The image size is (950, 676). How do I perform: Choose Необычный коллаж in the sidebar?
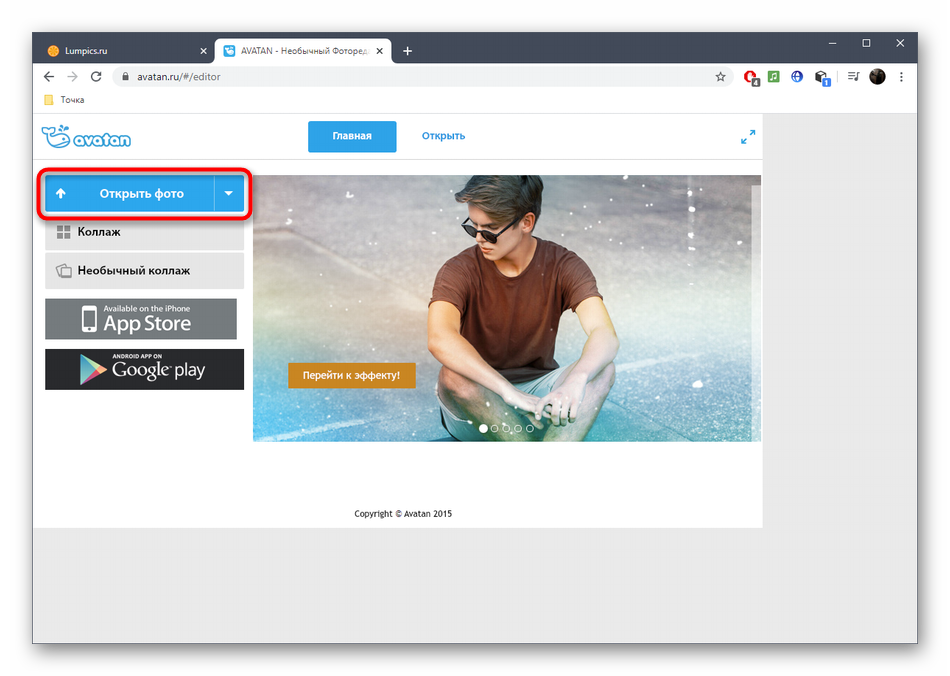144,270
